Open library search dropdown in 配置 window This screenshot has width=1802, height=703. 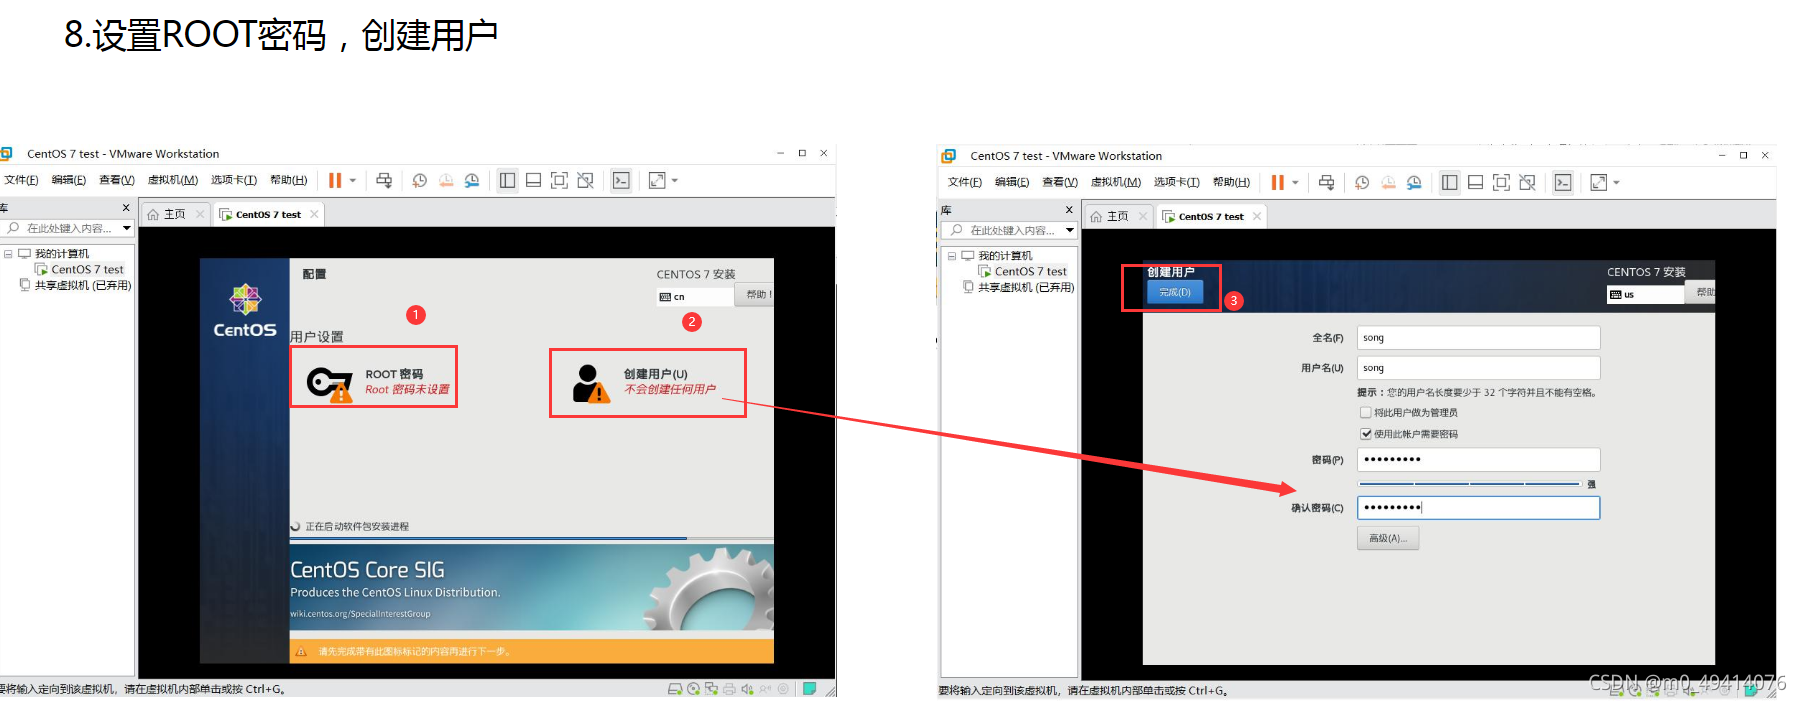(x=127, y=229)
